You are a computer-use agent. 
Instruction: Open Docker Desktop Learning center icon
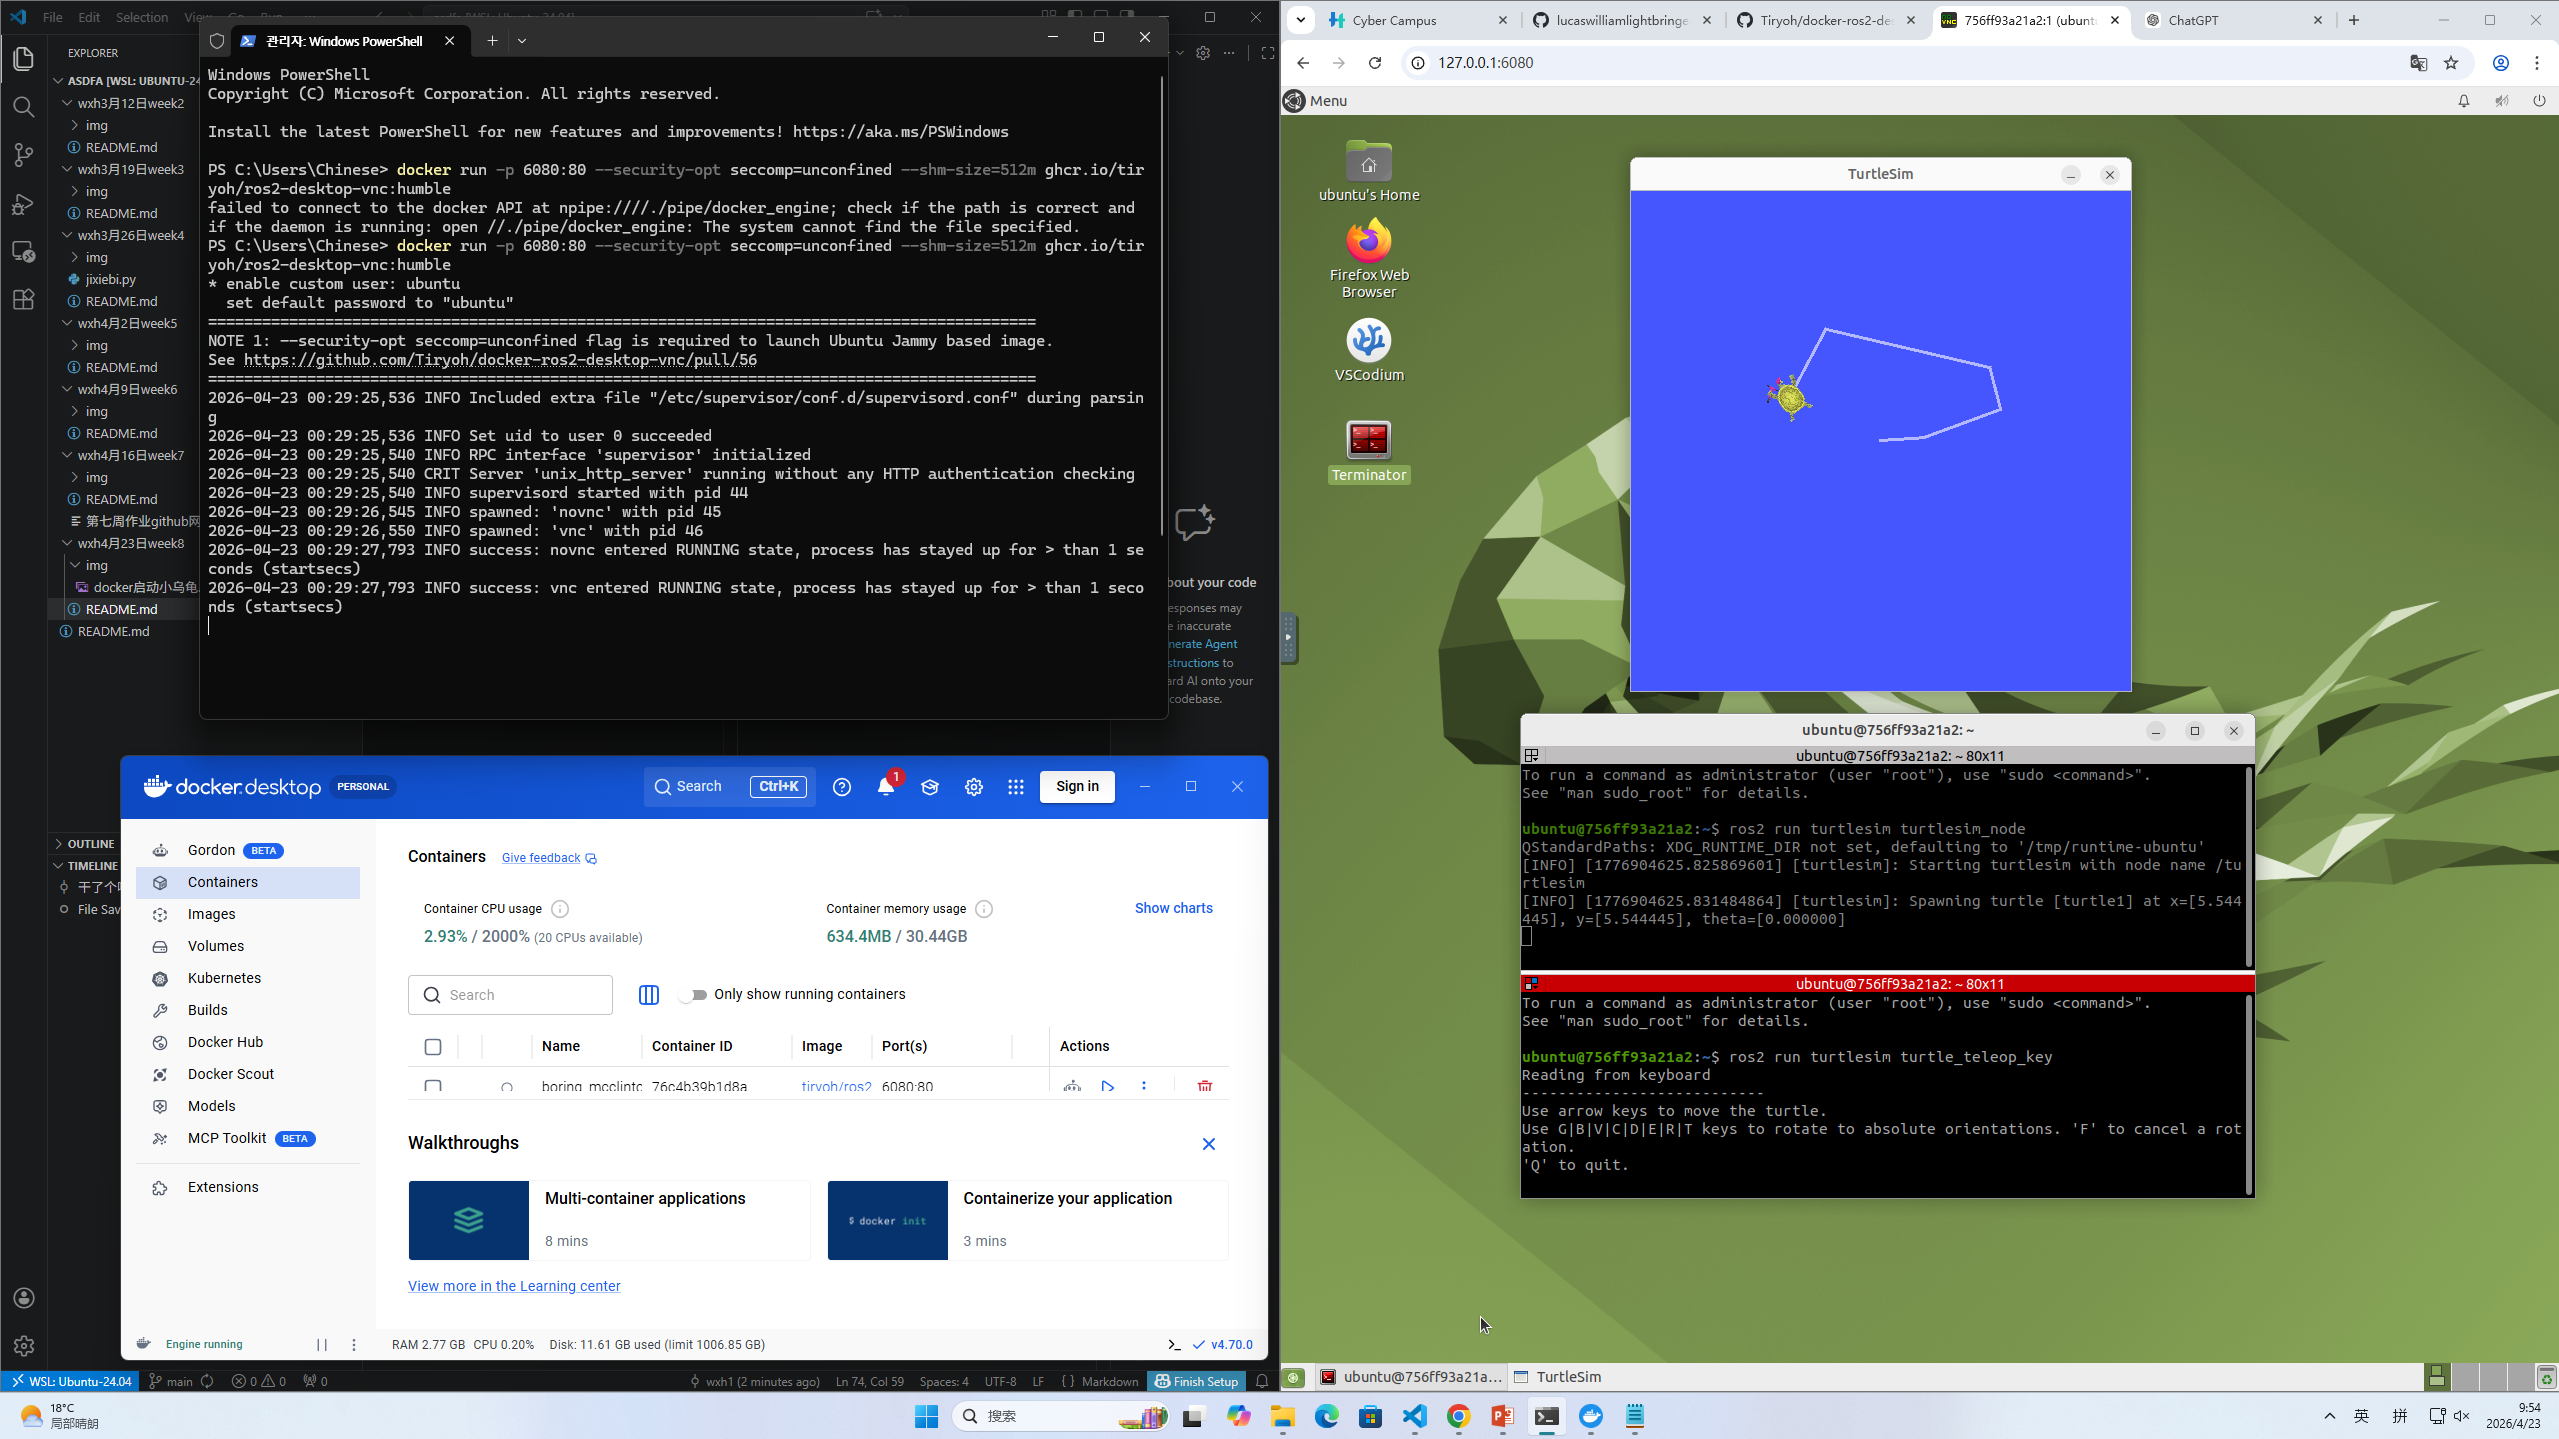point(930,787)
